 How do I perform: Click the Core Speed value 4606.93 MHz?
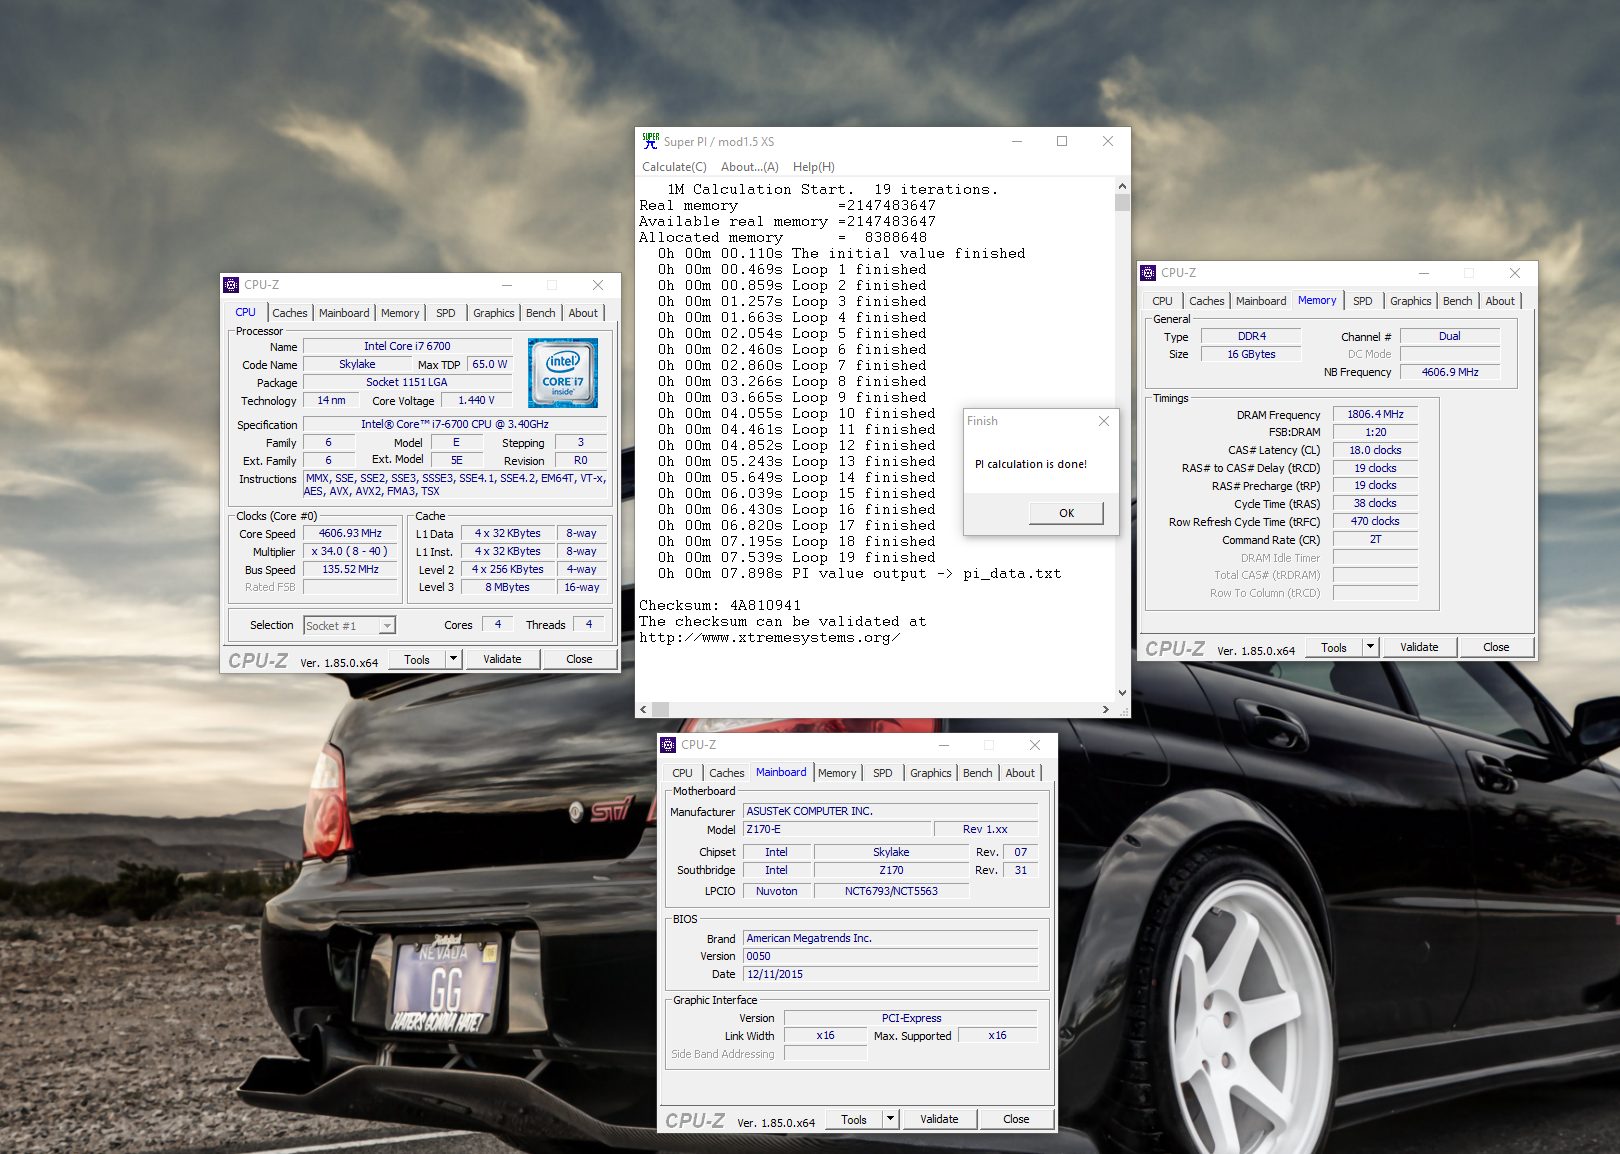(350, 534)
